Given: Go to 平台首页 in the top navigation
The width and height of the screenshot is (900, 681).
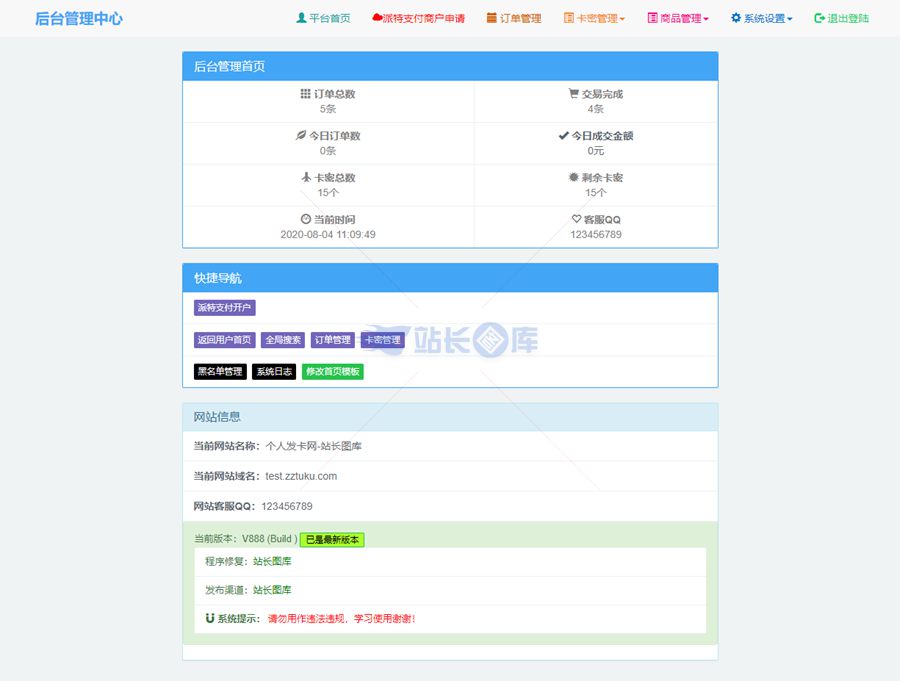Looking at the screenshot, I should 323,18.
